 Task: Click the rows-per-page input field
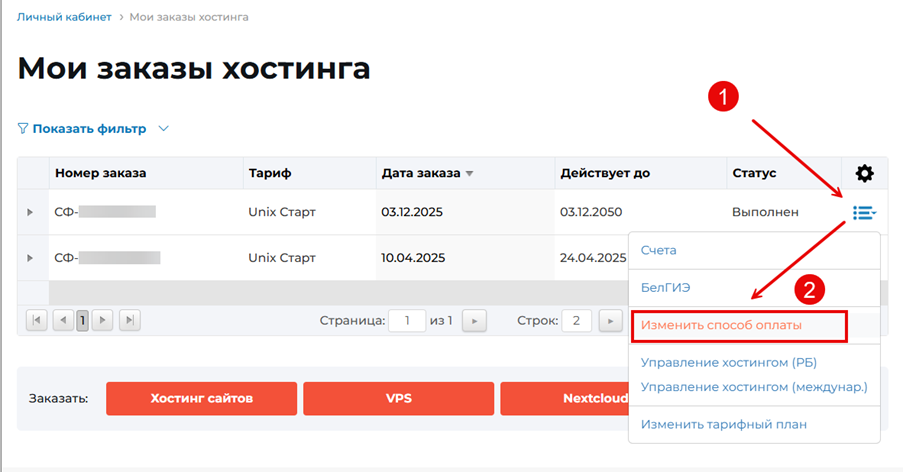[576, 321]
